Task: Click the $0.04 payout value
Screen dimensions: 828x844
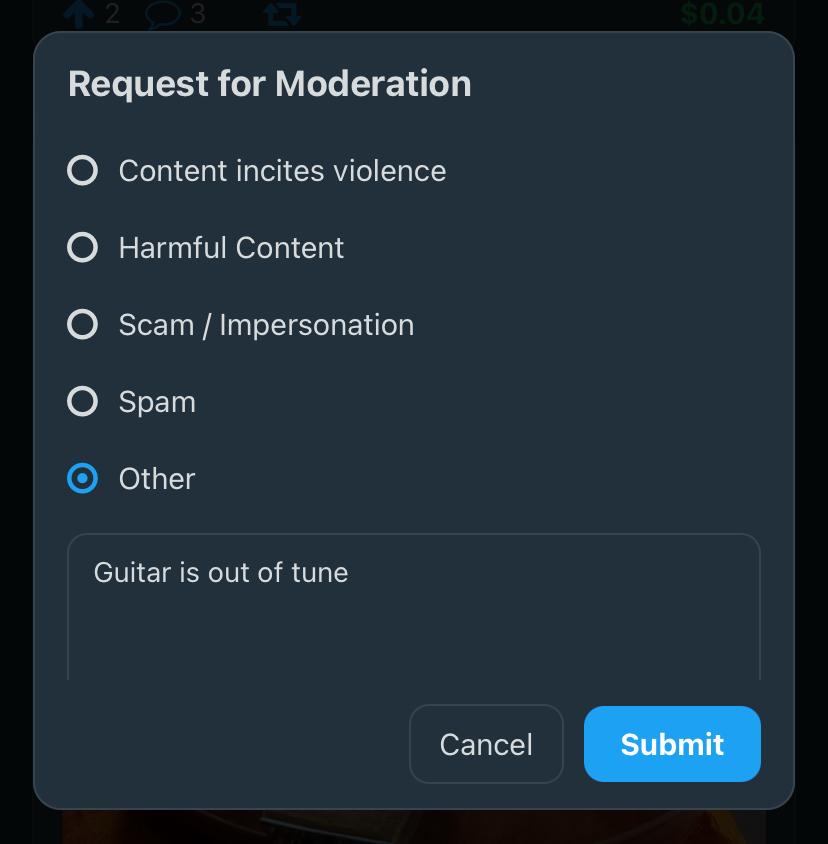Action: pyautogui.click(x=722, y=14)
